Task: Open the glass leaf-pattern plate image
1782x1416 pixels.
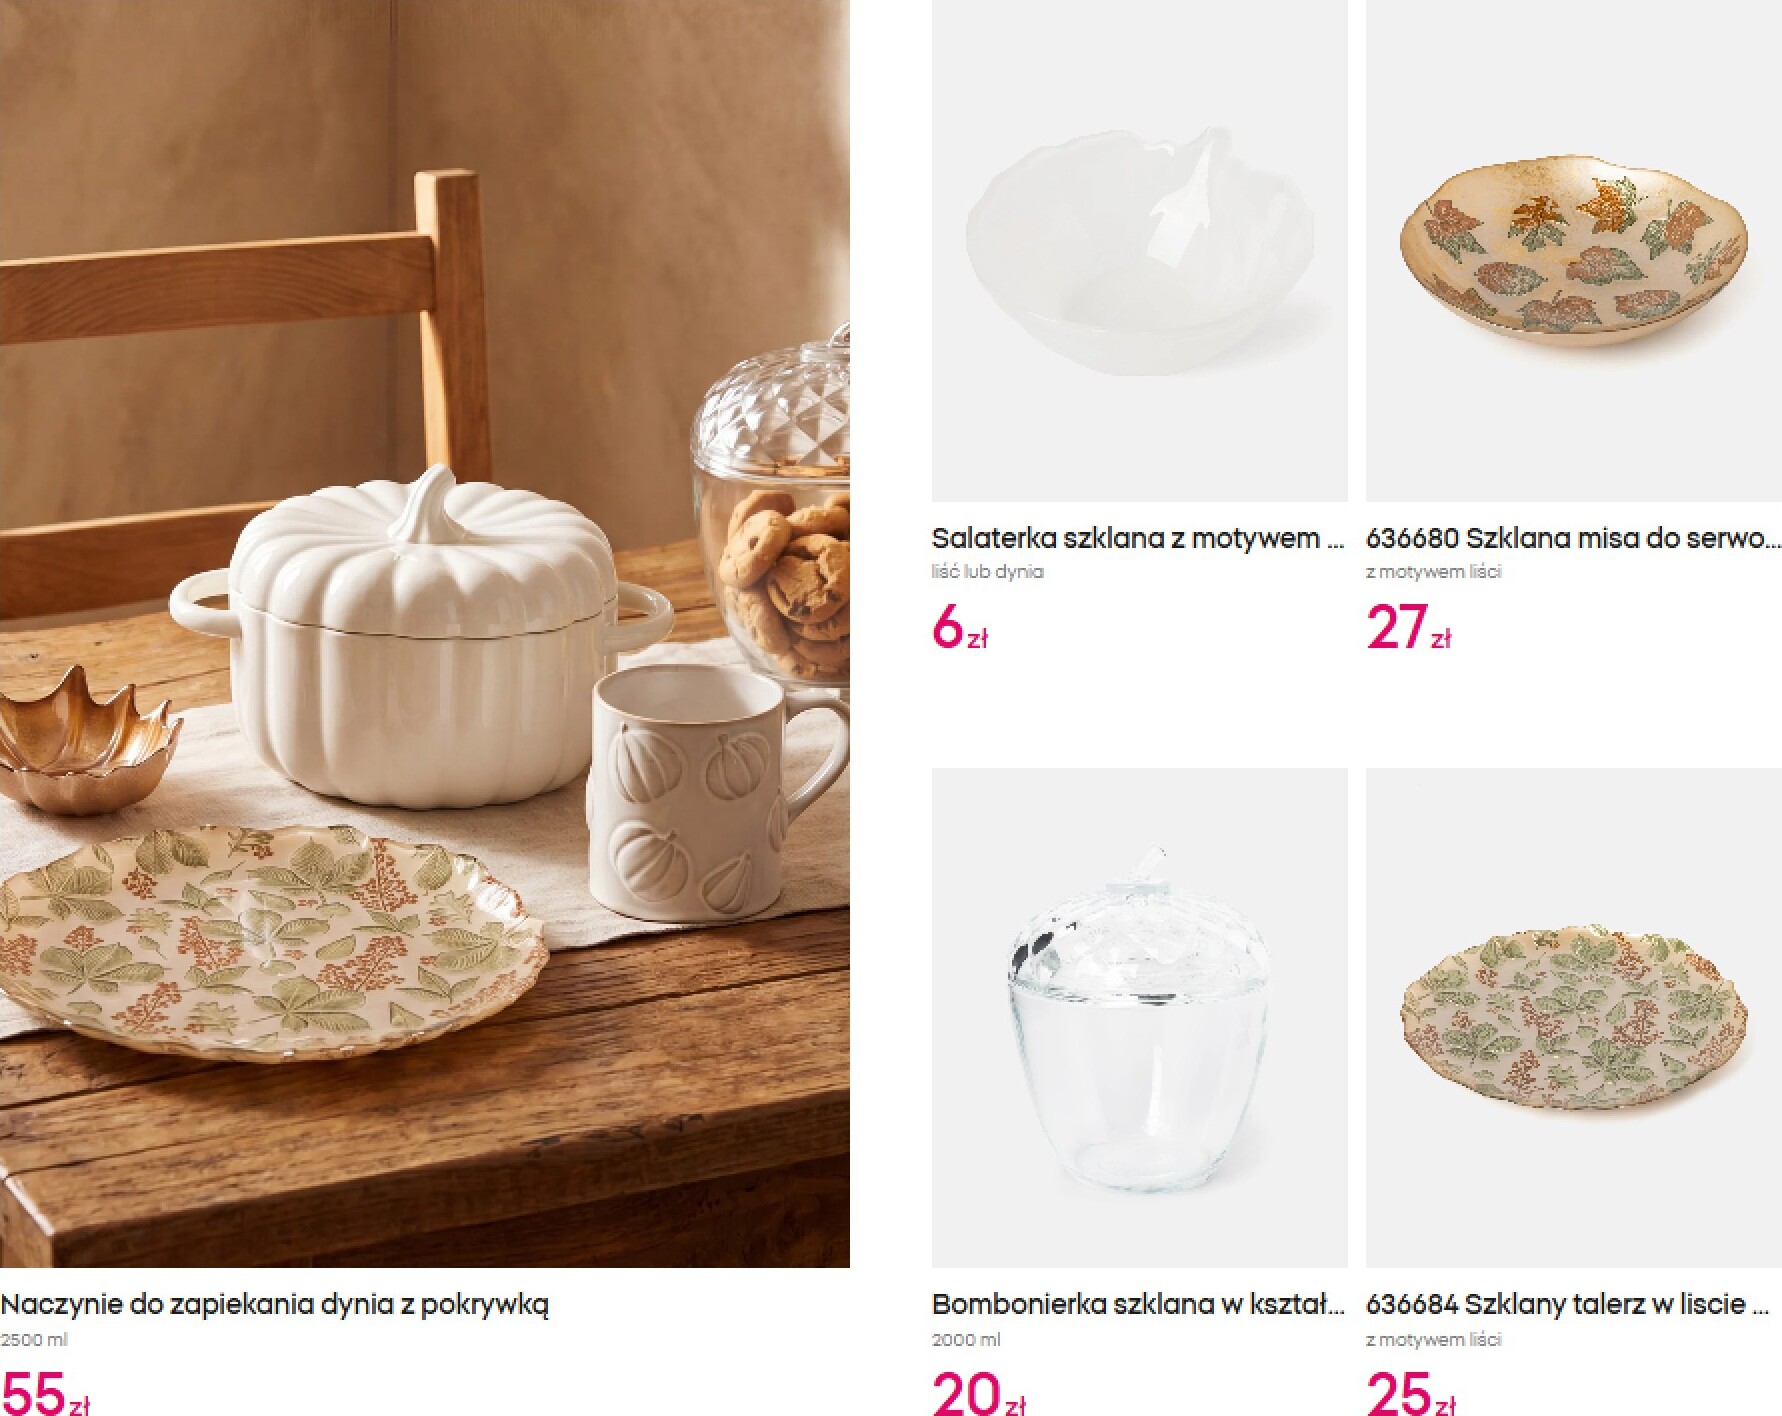Action: [1574, 1018]
